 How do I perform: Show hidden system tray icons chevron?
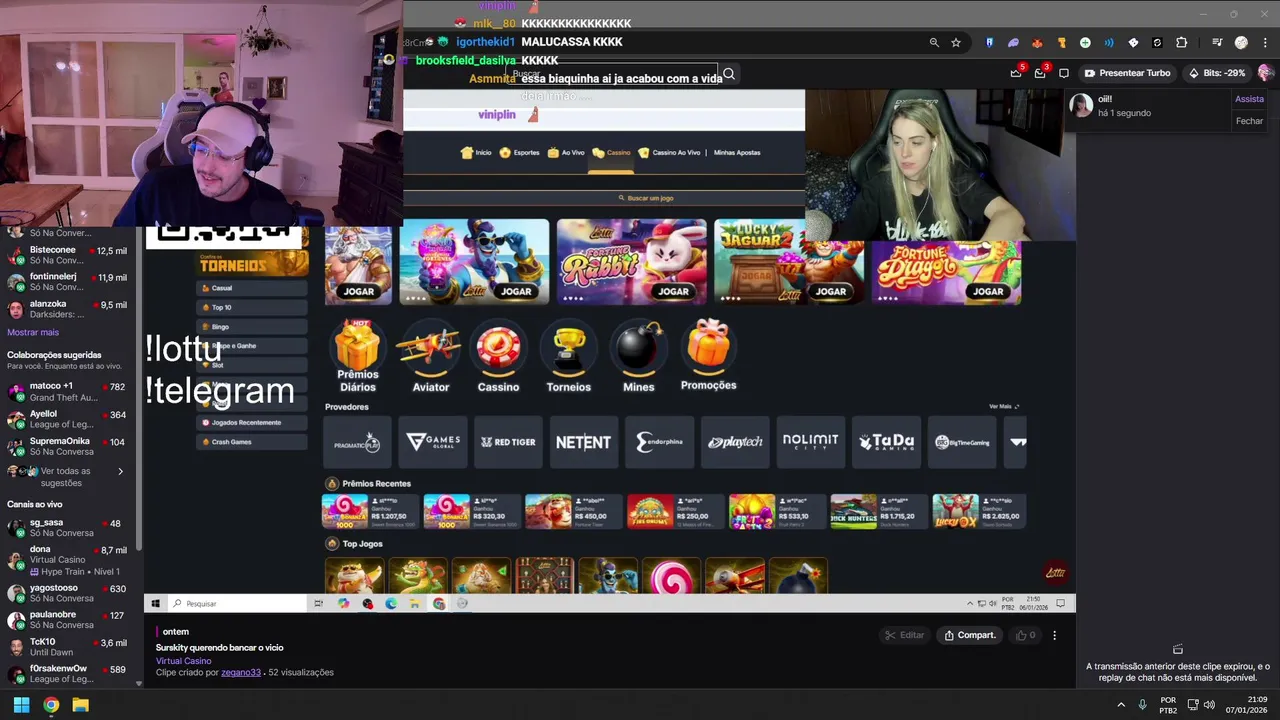pos(1121,705)
